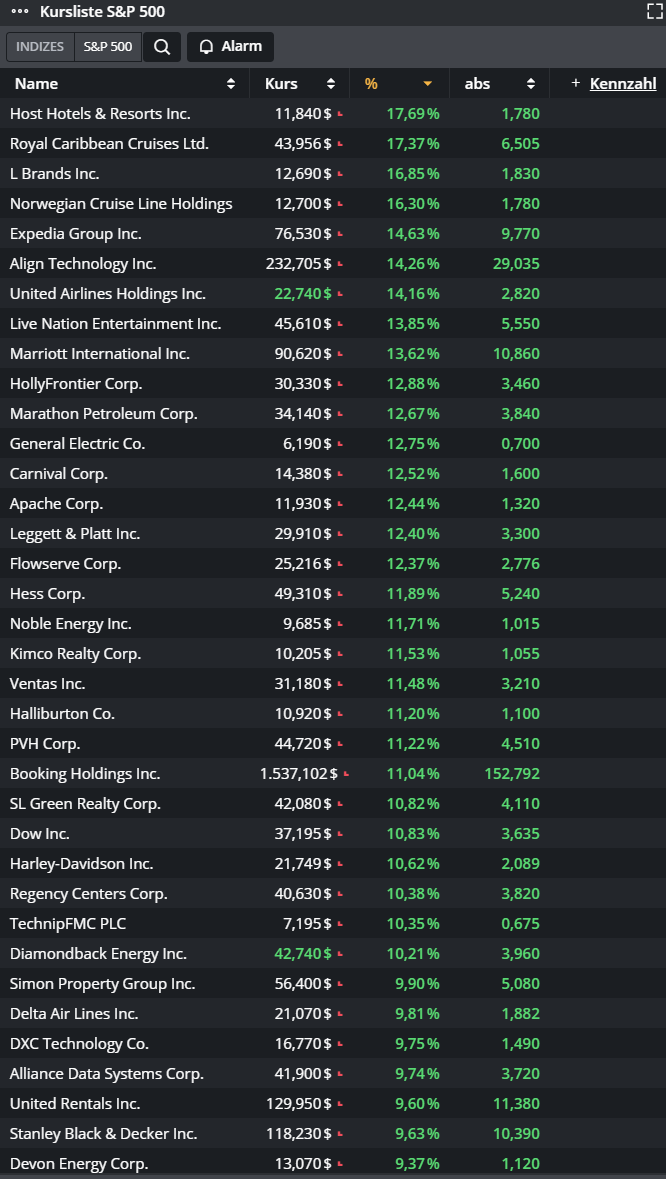Screen dimensions: 666x1179
Task: Open PVH Corp. row
Action: pyautogui.click(x=333, y=744)
